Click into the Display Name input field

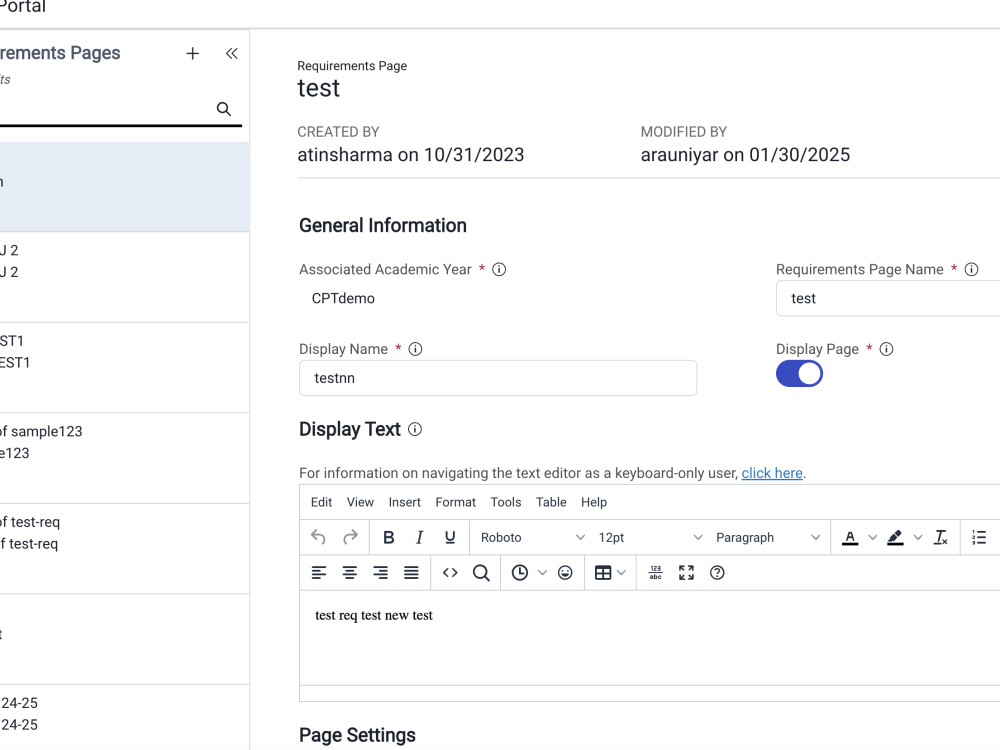[x=497, y=378]
